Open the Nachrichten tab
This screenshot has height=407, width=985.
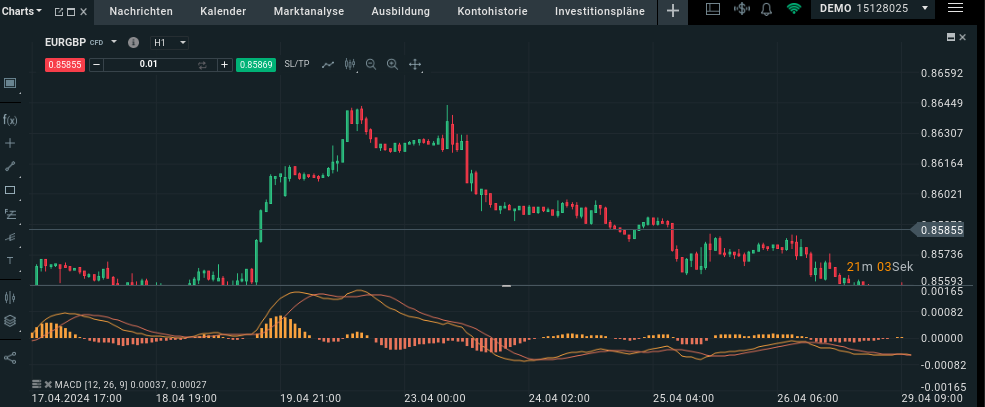141,11
